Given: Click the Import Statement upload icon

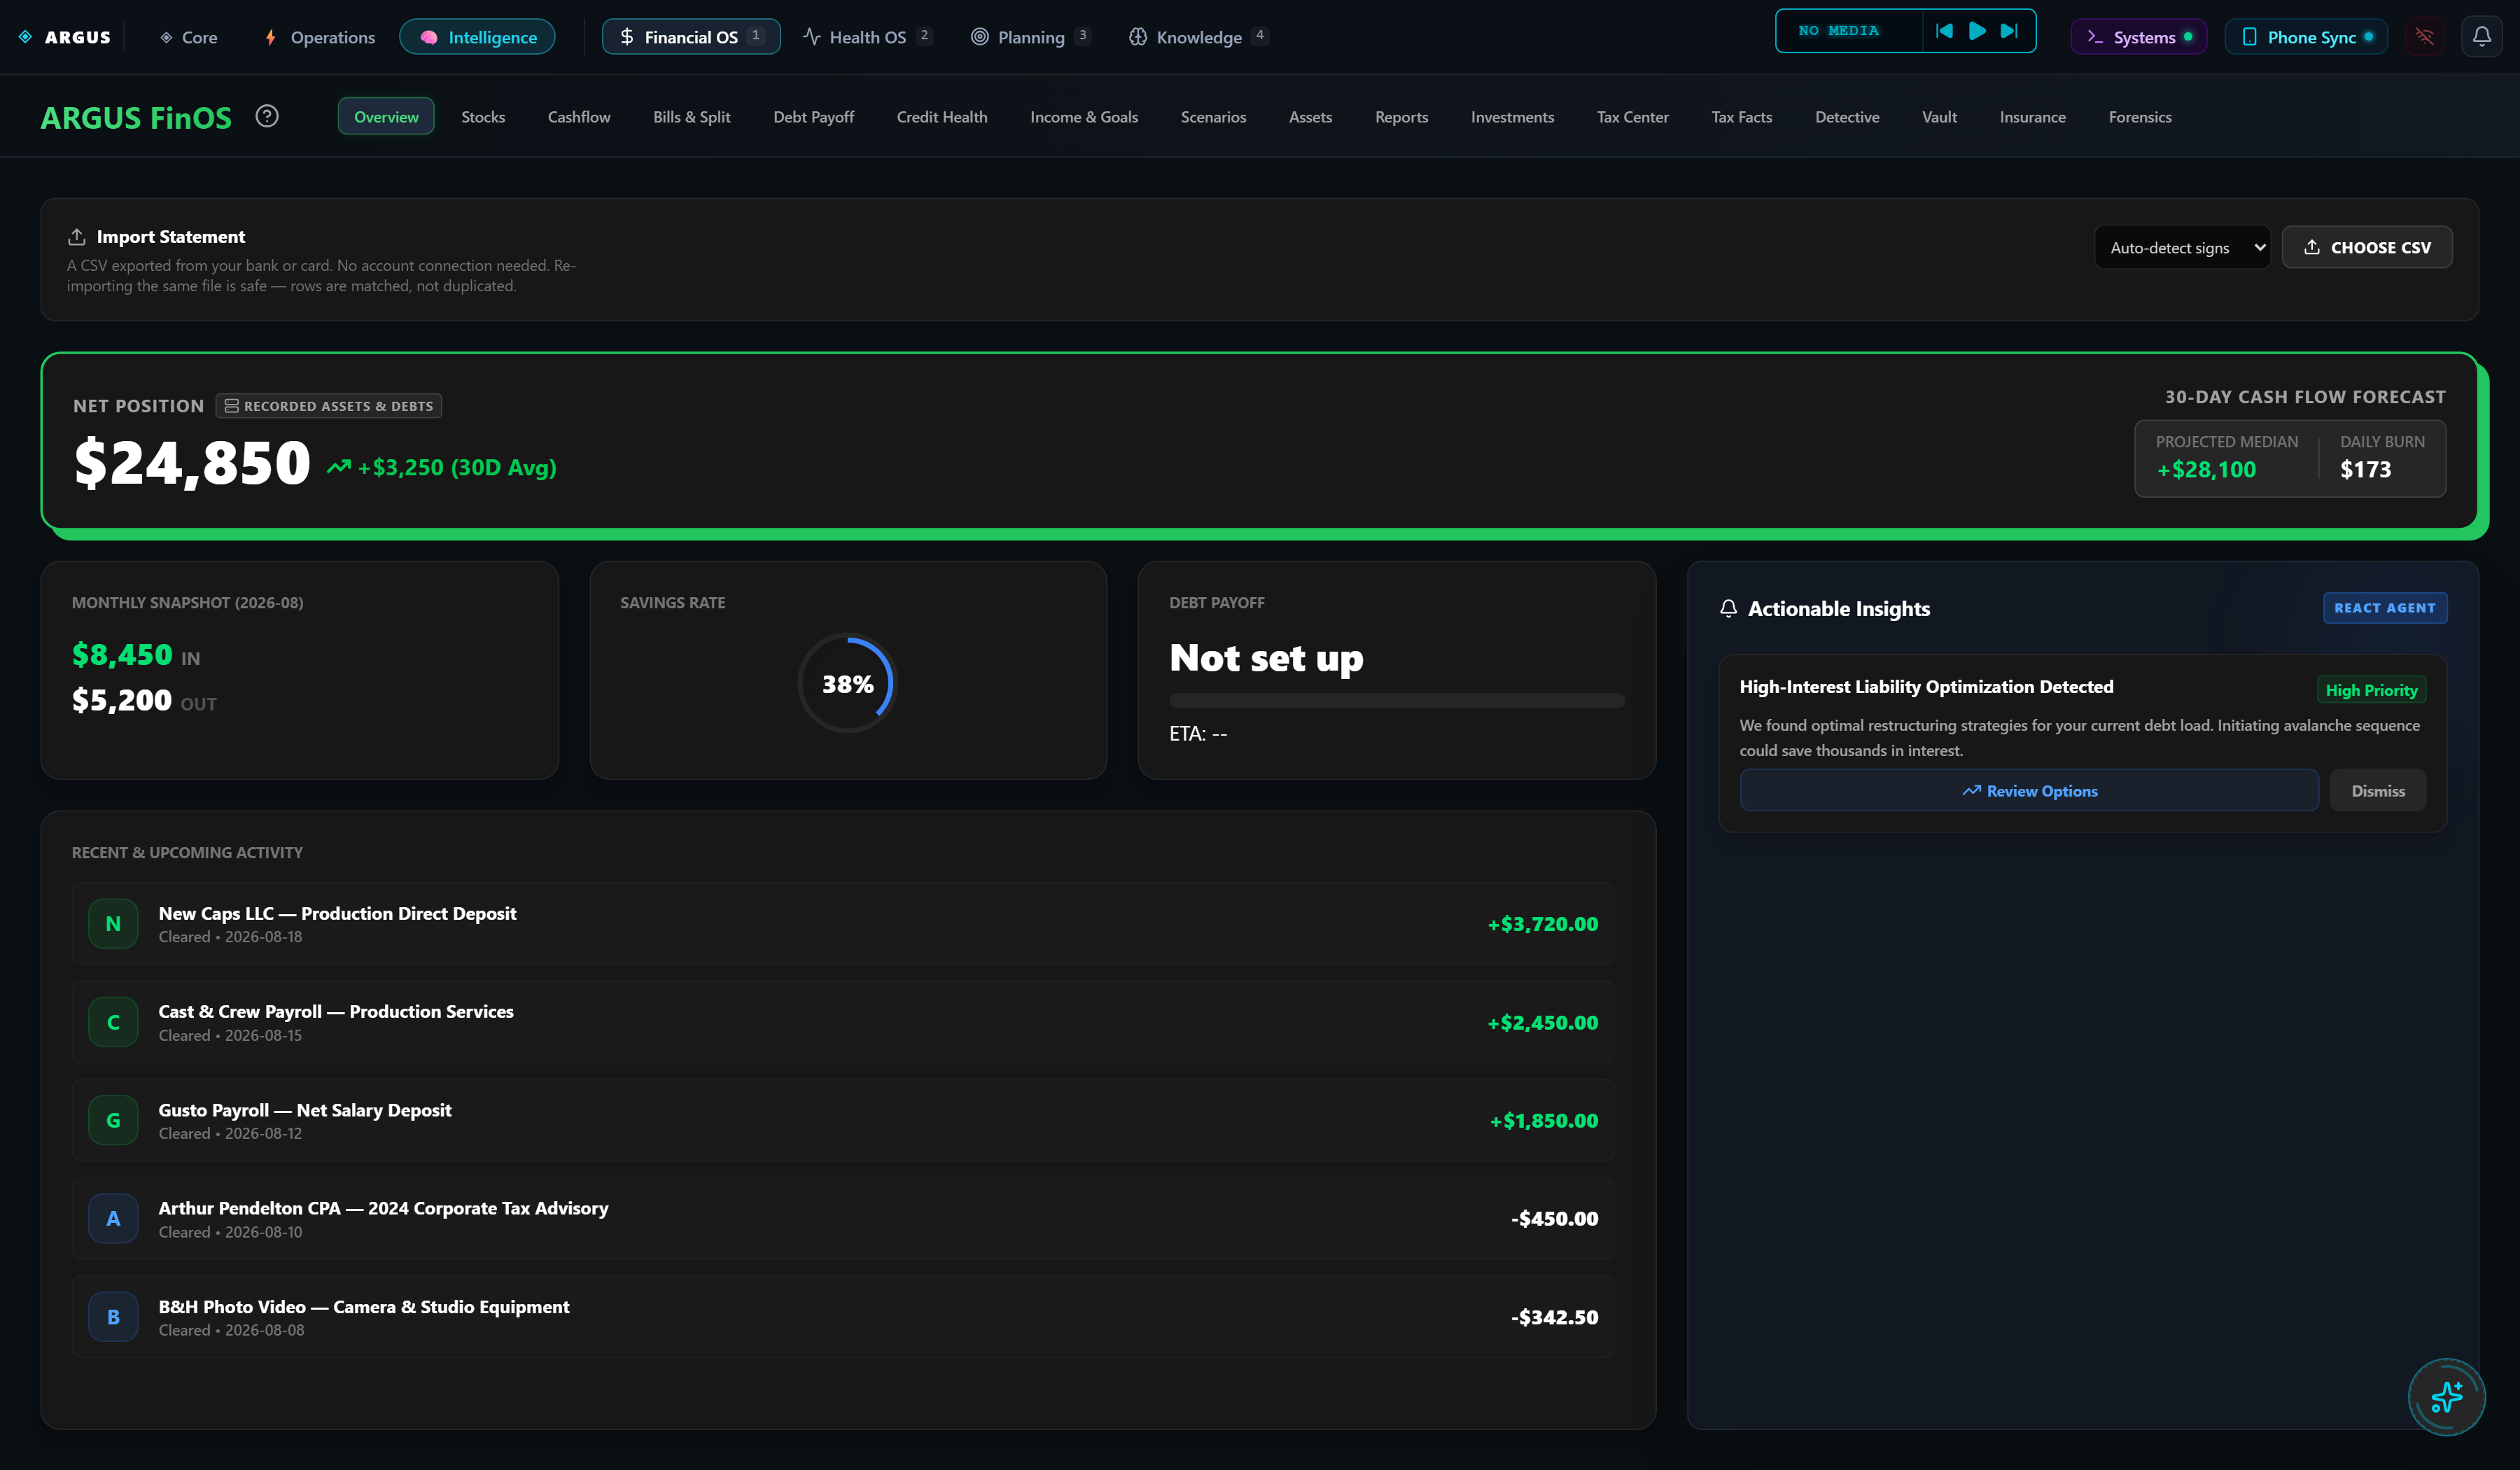Looking at the screenshot, I should [x=76, y=237].
